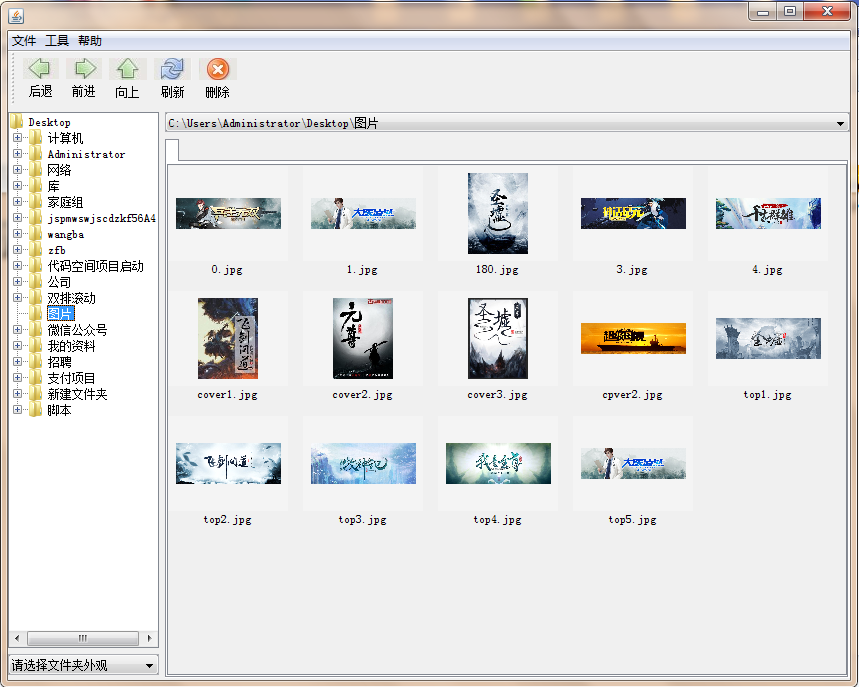Open the 请选择文件夹外观 dropdown

pyautogui.click(x=149, y=666)
